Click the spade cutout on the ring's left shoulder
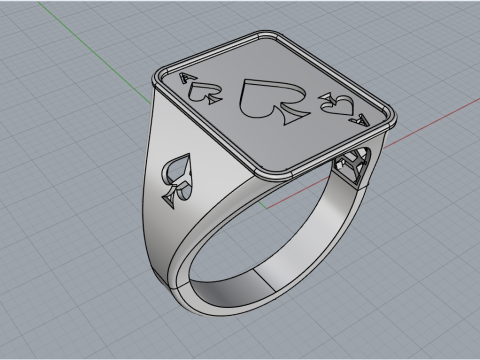Screen dimensions: 480x360 point(177,181)
